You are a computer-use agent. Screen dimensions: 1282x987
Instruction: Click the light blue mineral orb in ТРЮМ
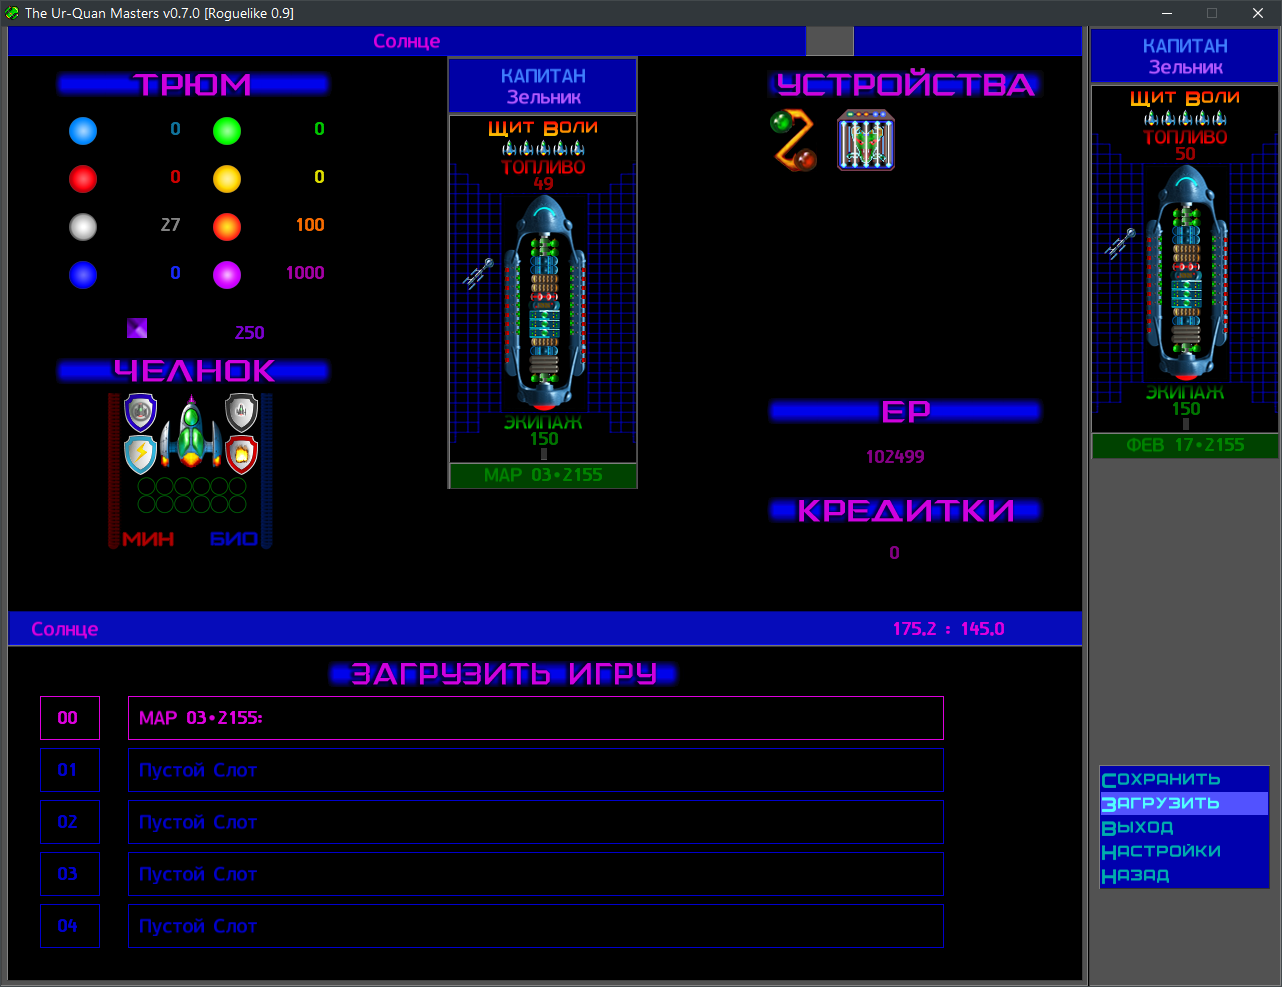[83, 131]
